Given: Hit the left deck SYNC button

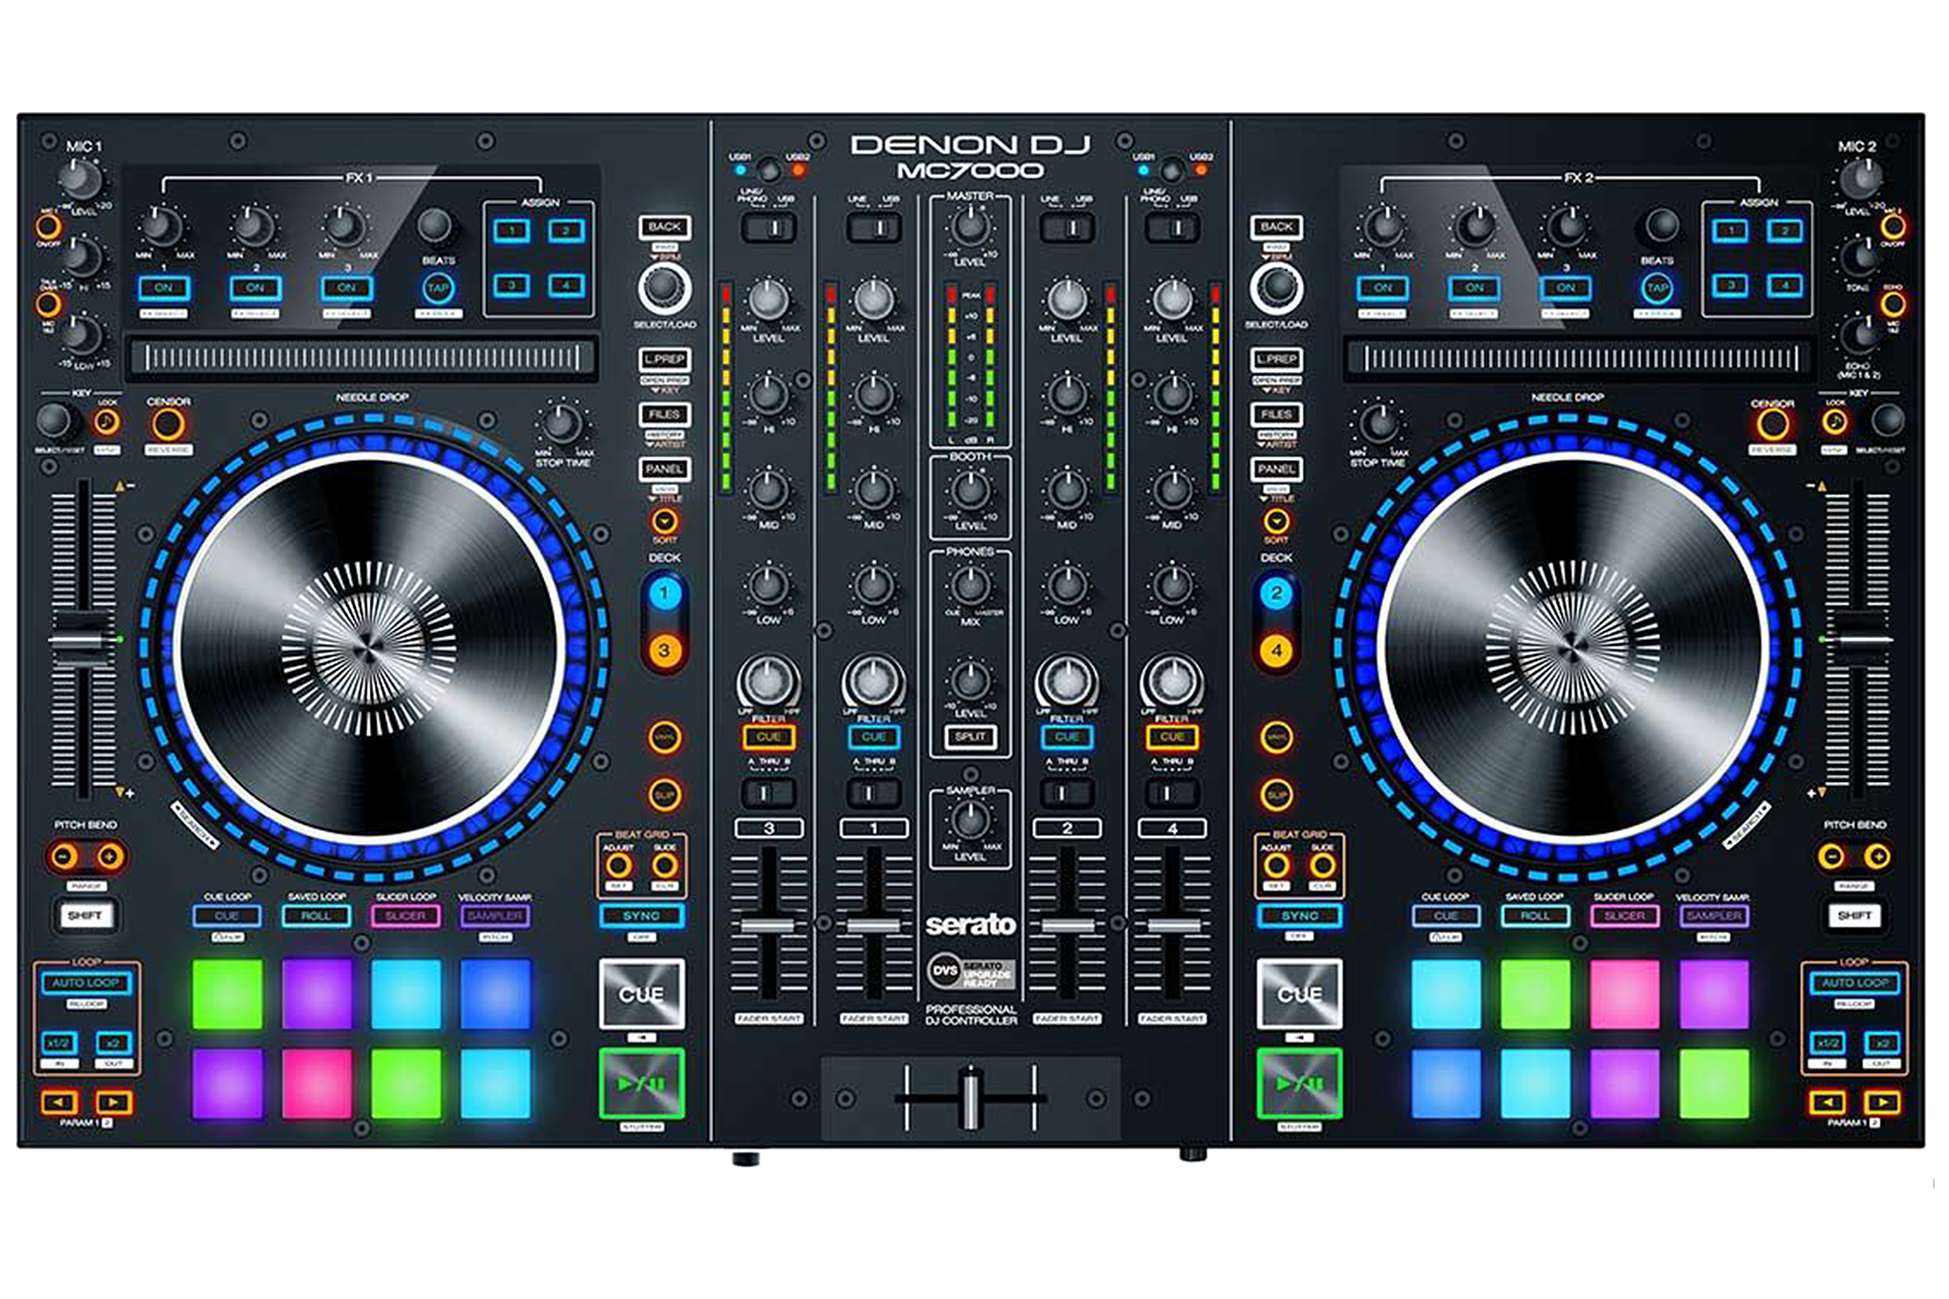Looking at the screenshot, I should click(641, 915).
